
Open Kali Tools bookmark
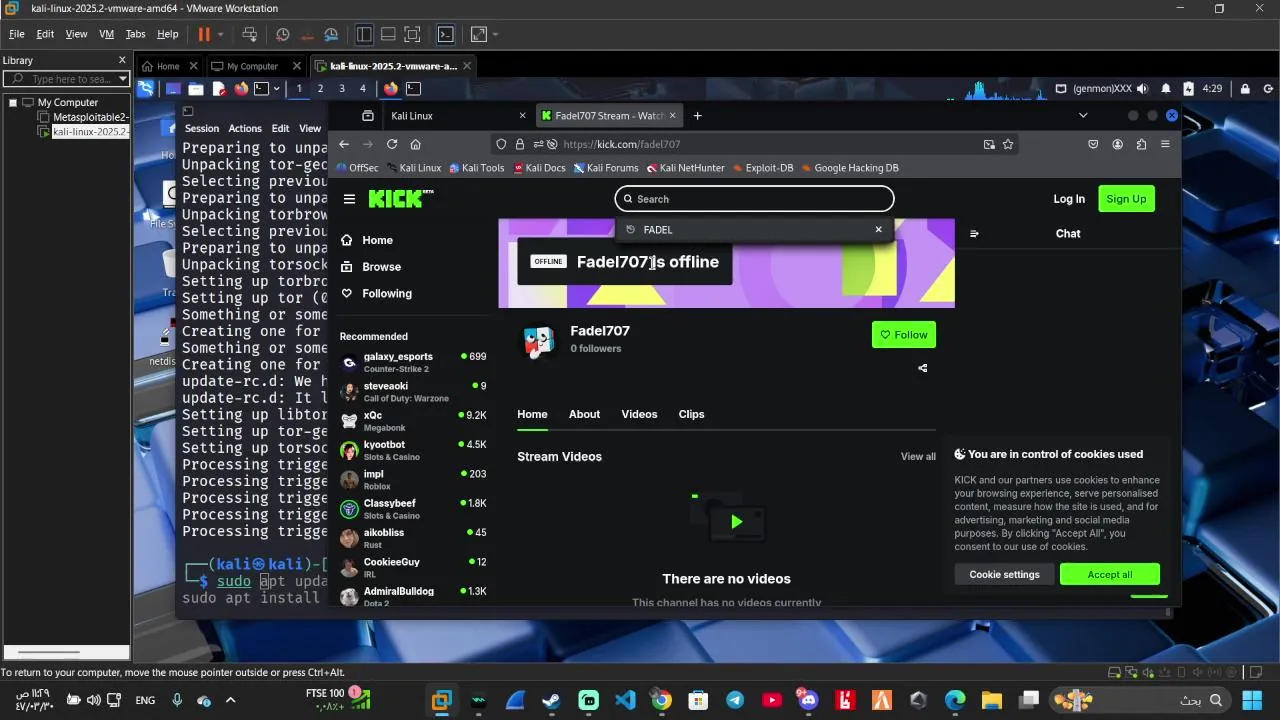[x=477, y=168]
